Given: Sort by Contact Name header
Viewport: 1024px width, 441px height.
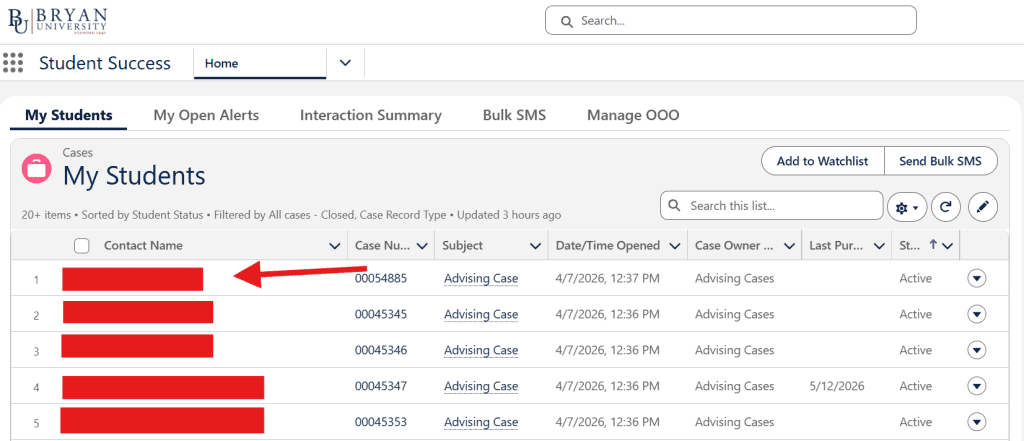Looking at the screenshot, I should [x=143, y=246].
